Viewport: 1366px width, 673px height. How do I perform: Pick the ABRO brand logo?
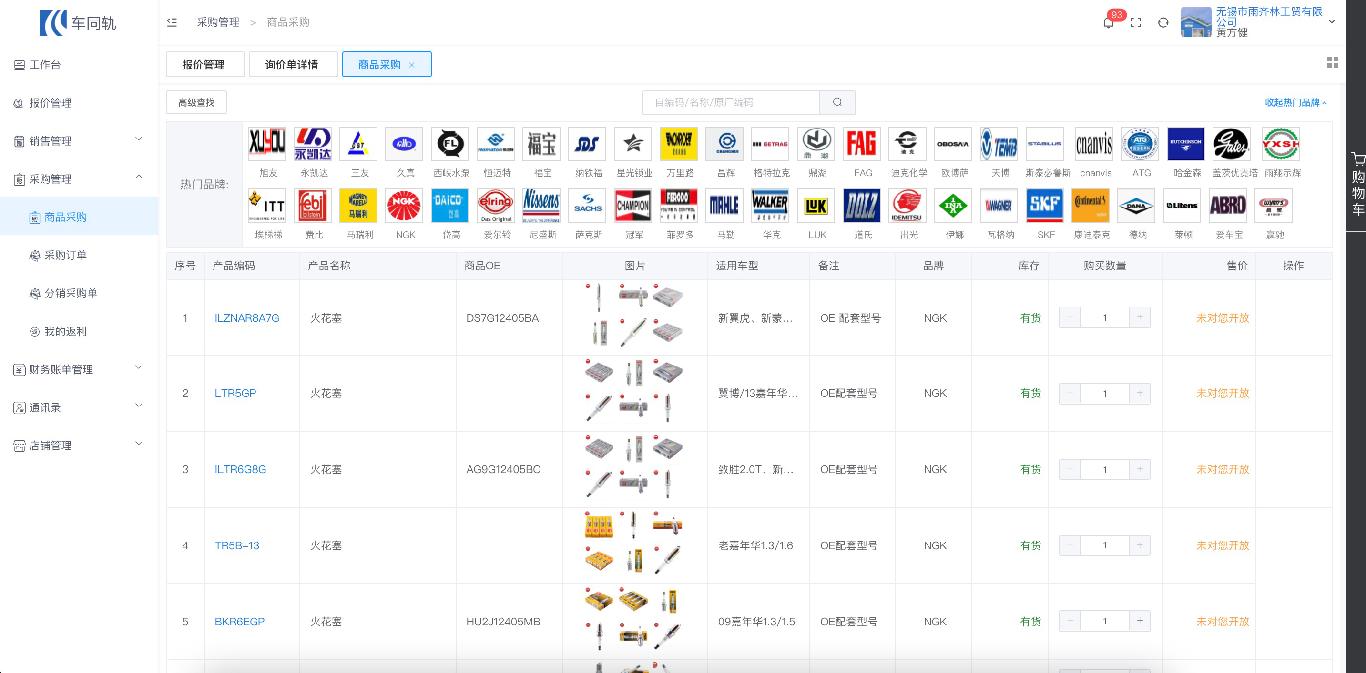1227,205
